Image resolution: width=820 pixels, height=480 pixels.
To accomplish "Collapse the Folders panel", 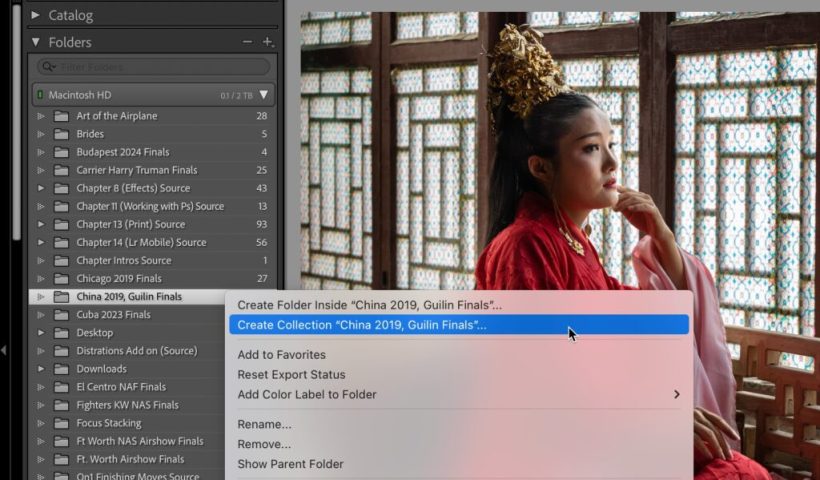I will (36, 43).
